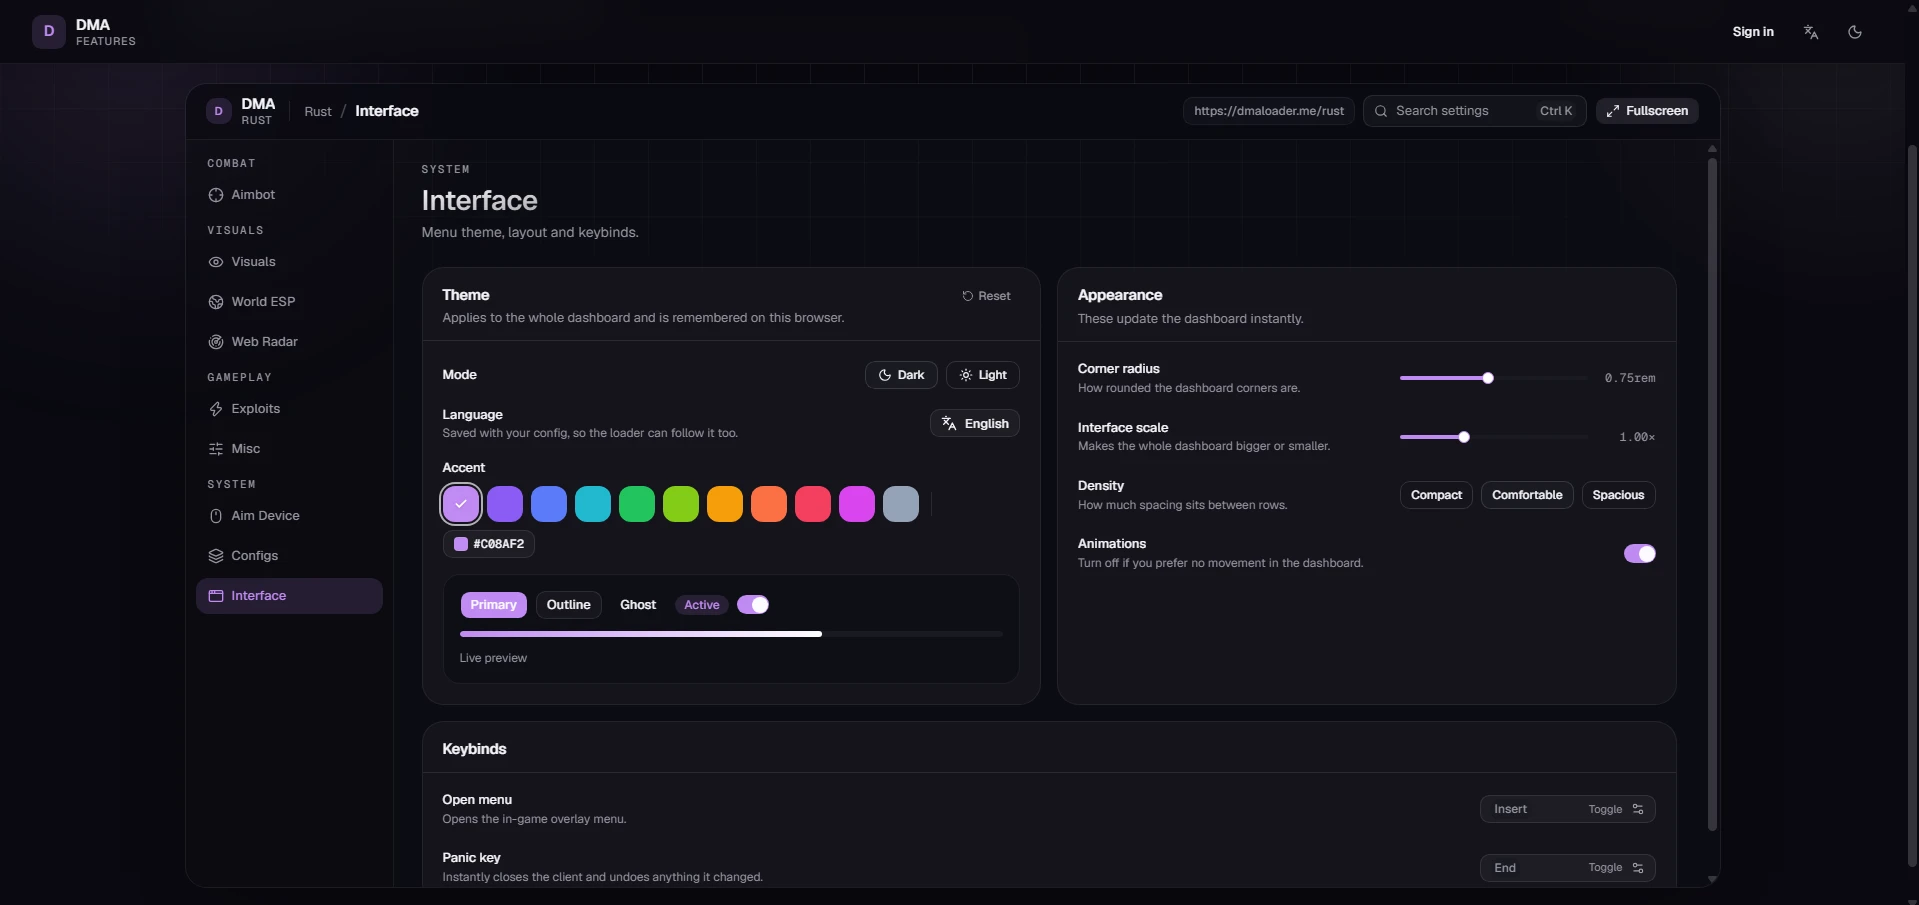Click the DMA Rust logo badge
The width and height of the screenshot is (1919, 905).
click(x=218, y=111)
